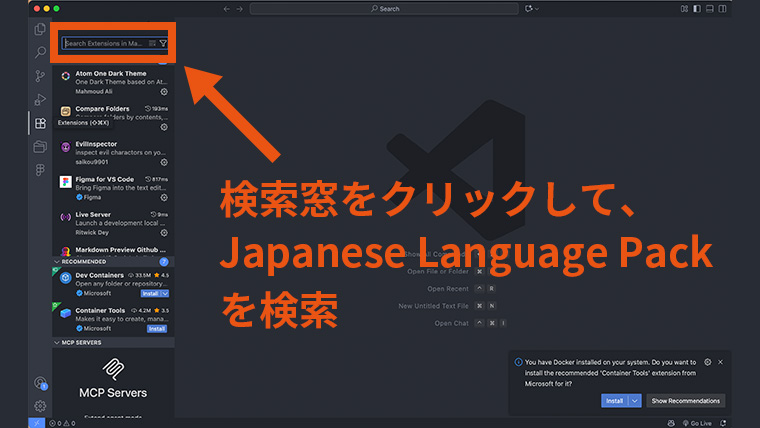Open the Explorer view in activity bar
The width and height of the screenshot is (760, 428).
[40, 29]
